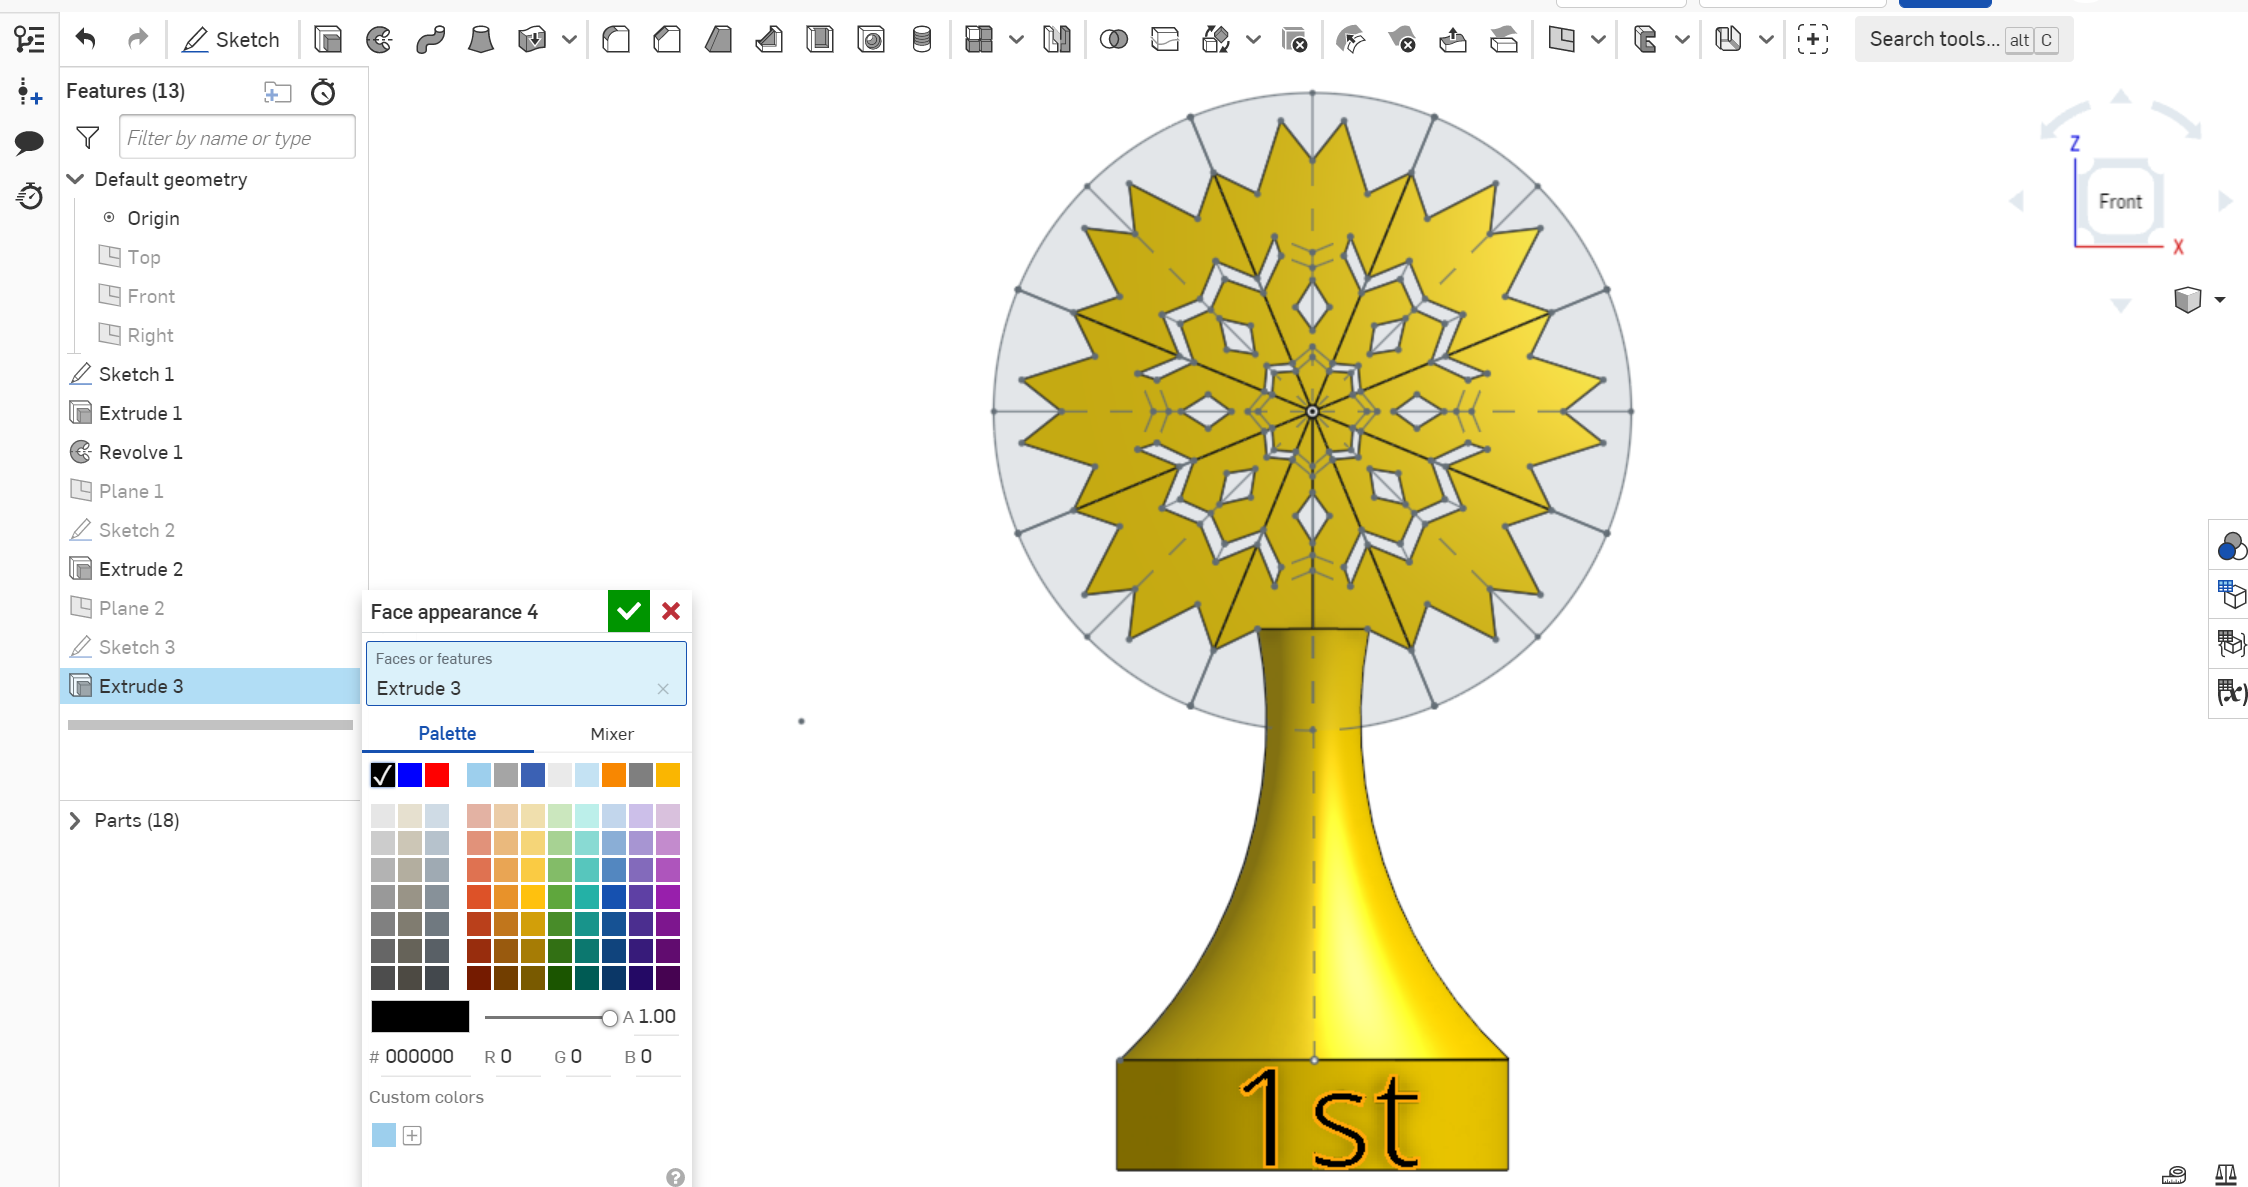Select the Fillet tool
Viewport: 2248px width, 1187px height.
(x=616, y=39)
